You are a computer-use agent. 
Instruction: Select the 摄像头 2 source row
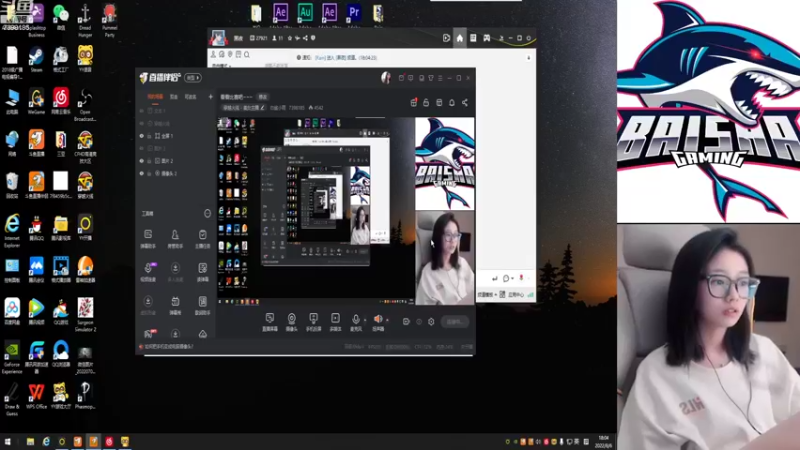tap(176, 173)
